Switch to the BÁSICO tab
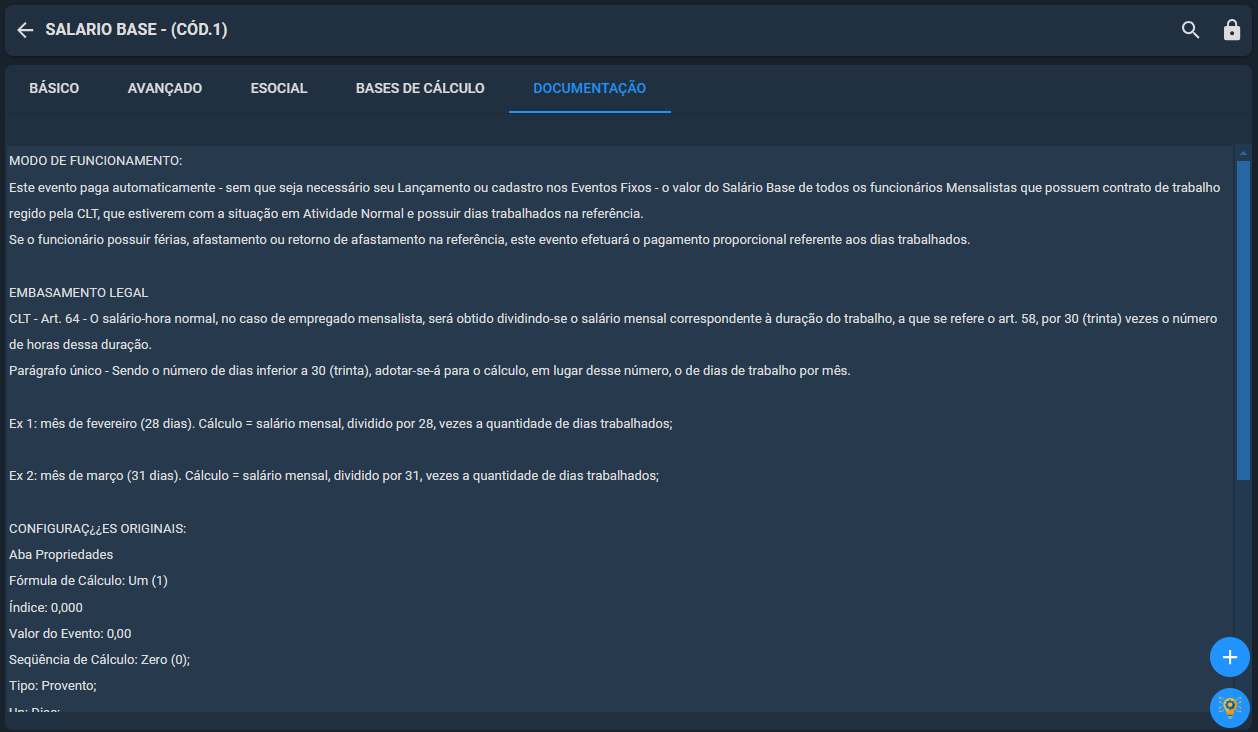The image size is (1258, 732). tap(54, 88)
